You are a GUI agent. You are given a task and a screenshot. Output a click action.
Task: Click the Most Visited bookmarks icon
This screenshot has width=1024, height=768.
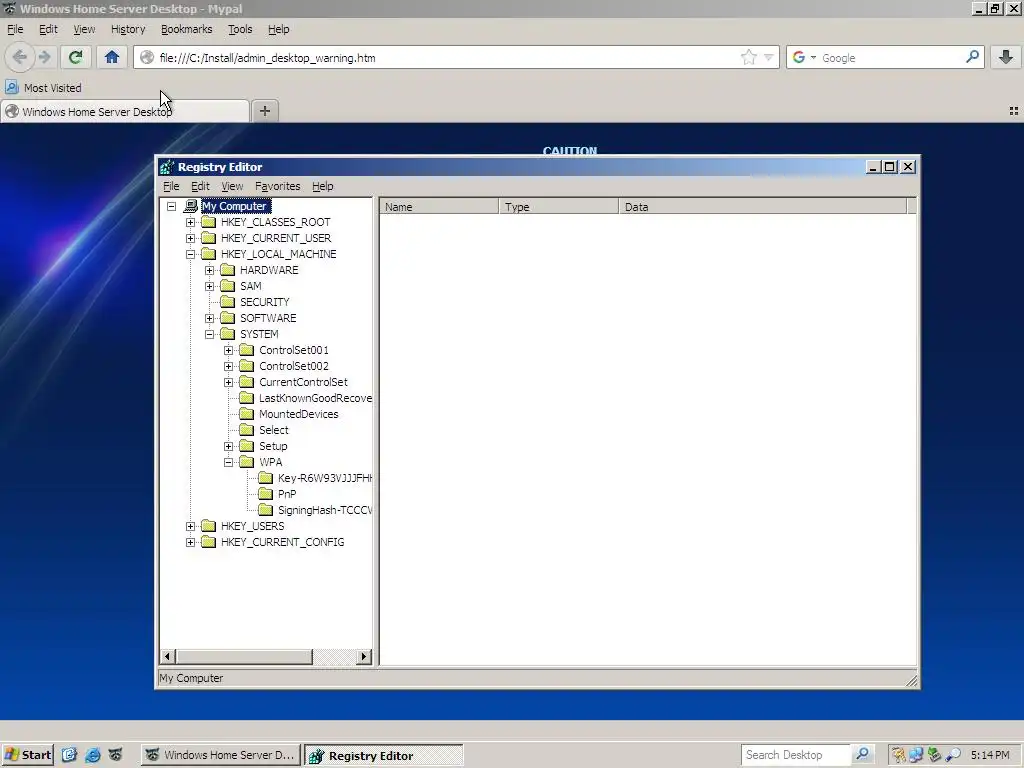coord(12,87)
